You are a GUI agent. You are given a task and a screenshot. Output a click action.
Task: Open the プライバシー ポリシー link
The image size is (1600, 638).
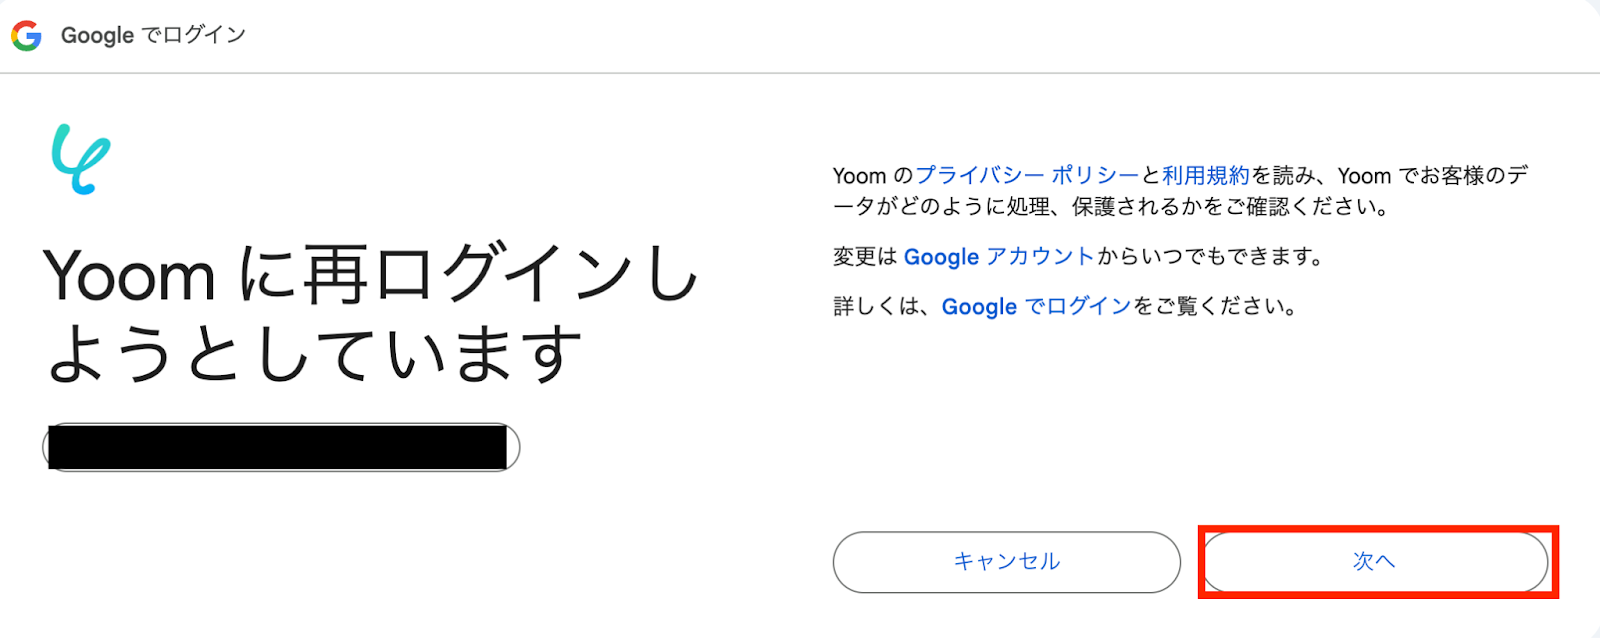1027,175
